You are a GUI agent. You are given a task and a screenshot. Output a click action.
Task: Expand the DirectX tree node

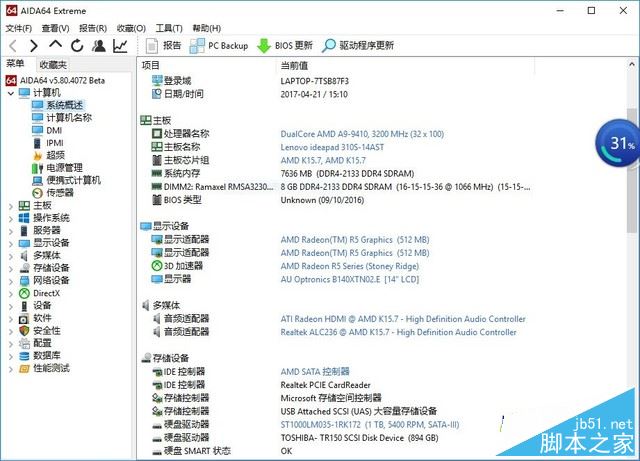coord(11,294)
